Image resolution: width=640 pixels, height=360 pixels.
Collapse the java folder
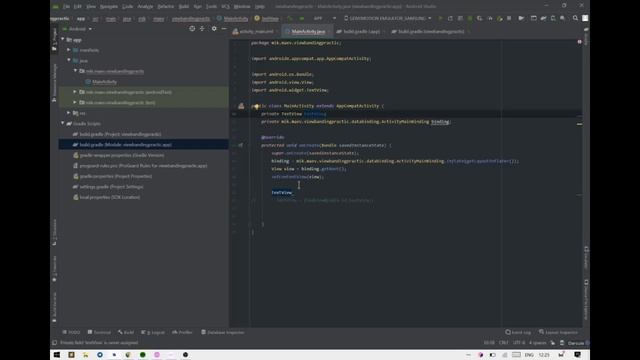69,60
